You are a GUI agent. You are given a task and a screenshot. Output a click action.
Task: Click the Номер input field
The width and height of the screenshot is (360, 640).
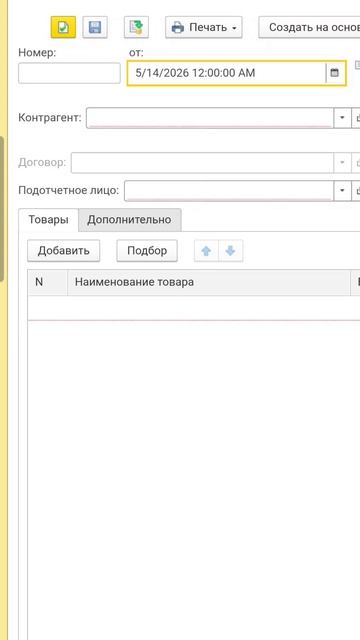pos(69,73)
